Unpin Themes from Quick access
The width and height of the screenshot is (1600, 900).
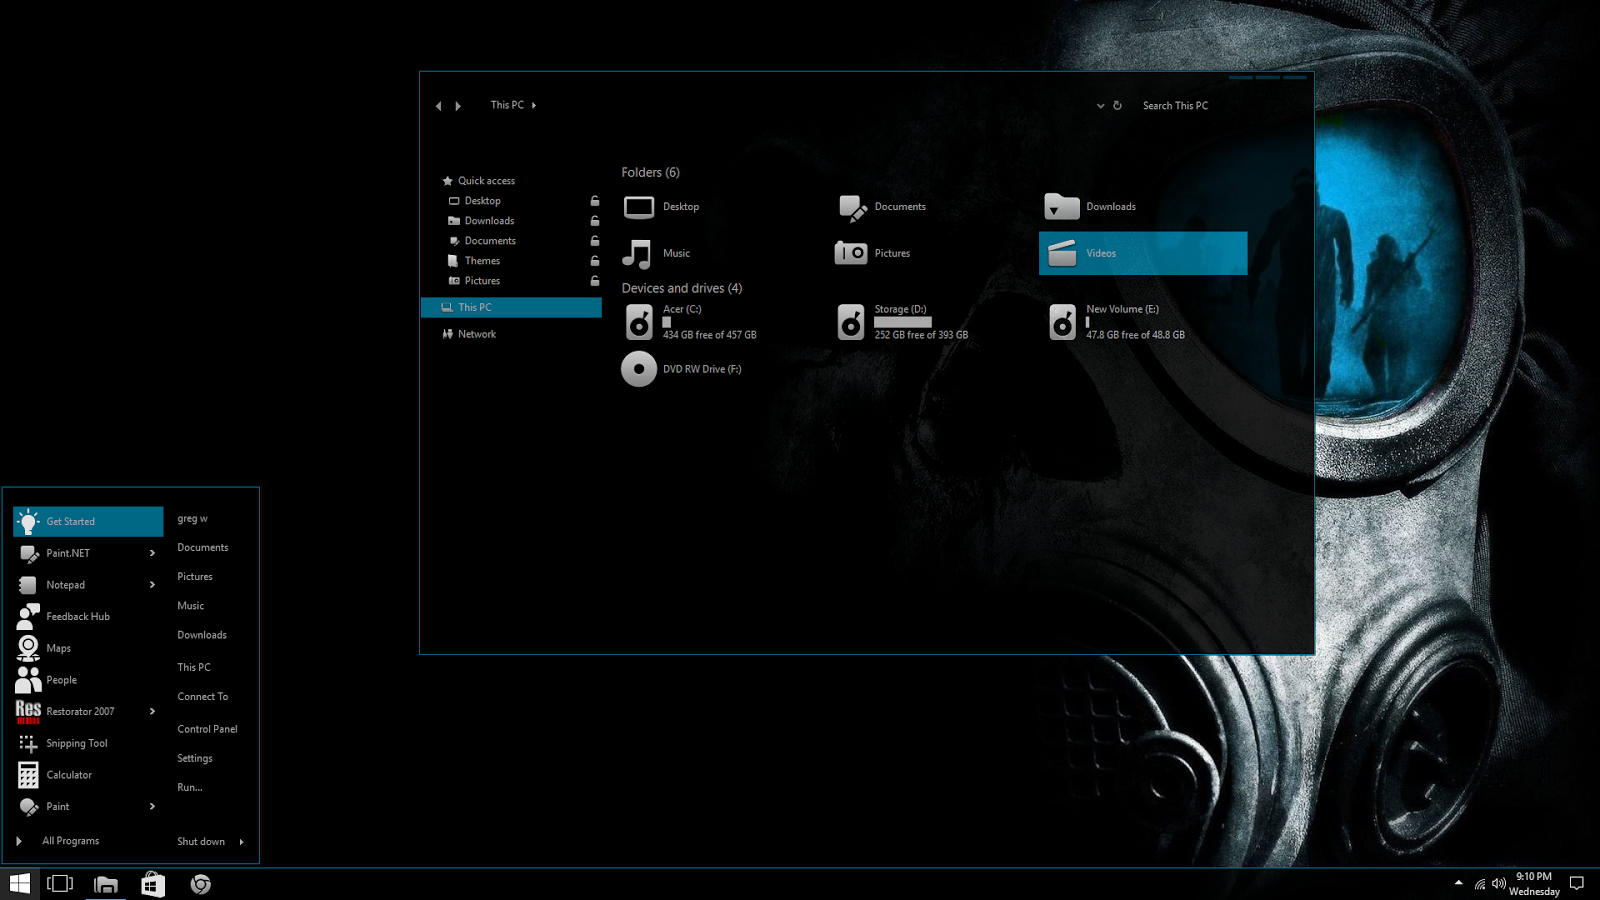[x=594, y=260]
